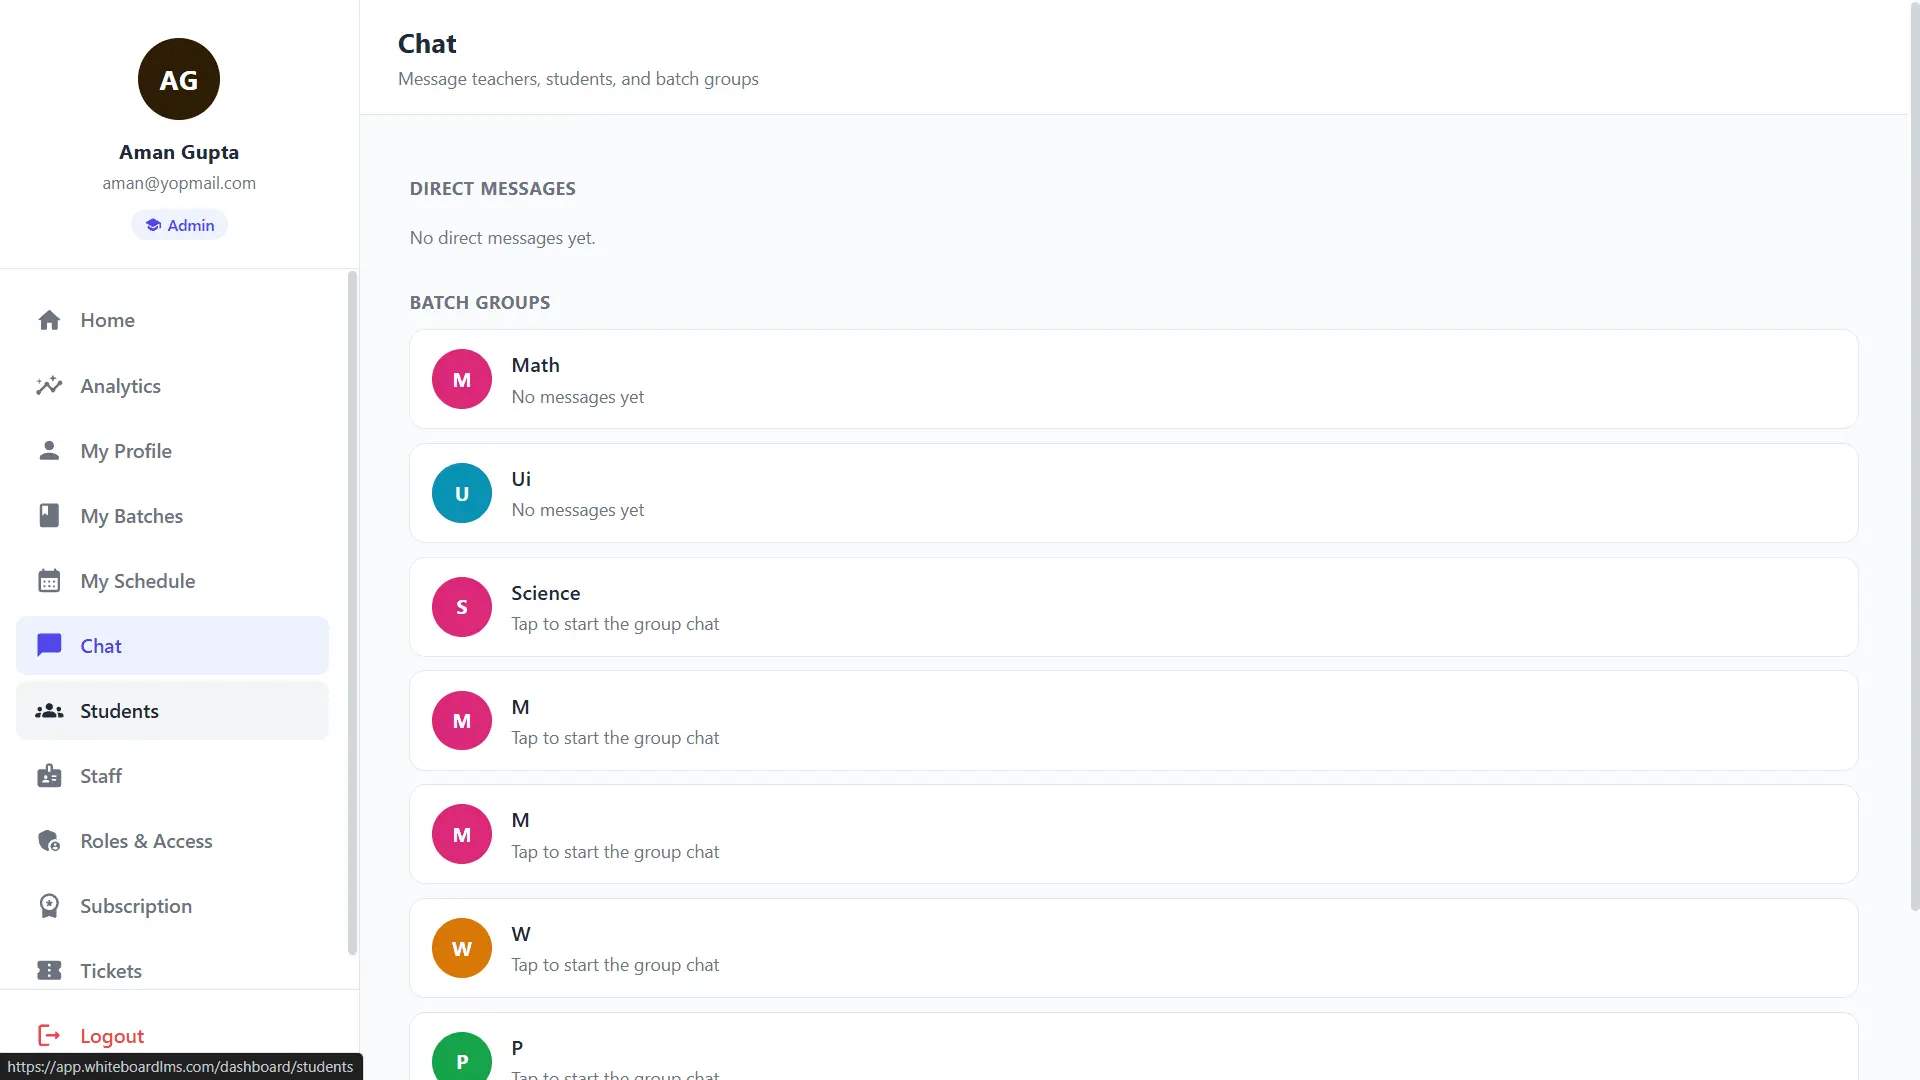Click the Admin graduation cap icon

click(153, 225)
